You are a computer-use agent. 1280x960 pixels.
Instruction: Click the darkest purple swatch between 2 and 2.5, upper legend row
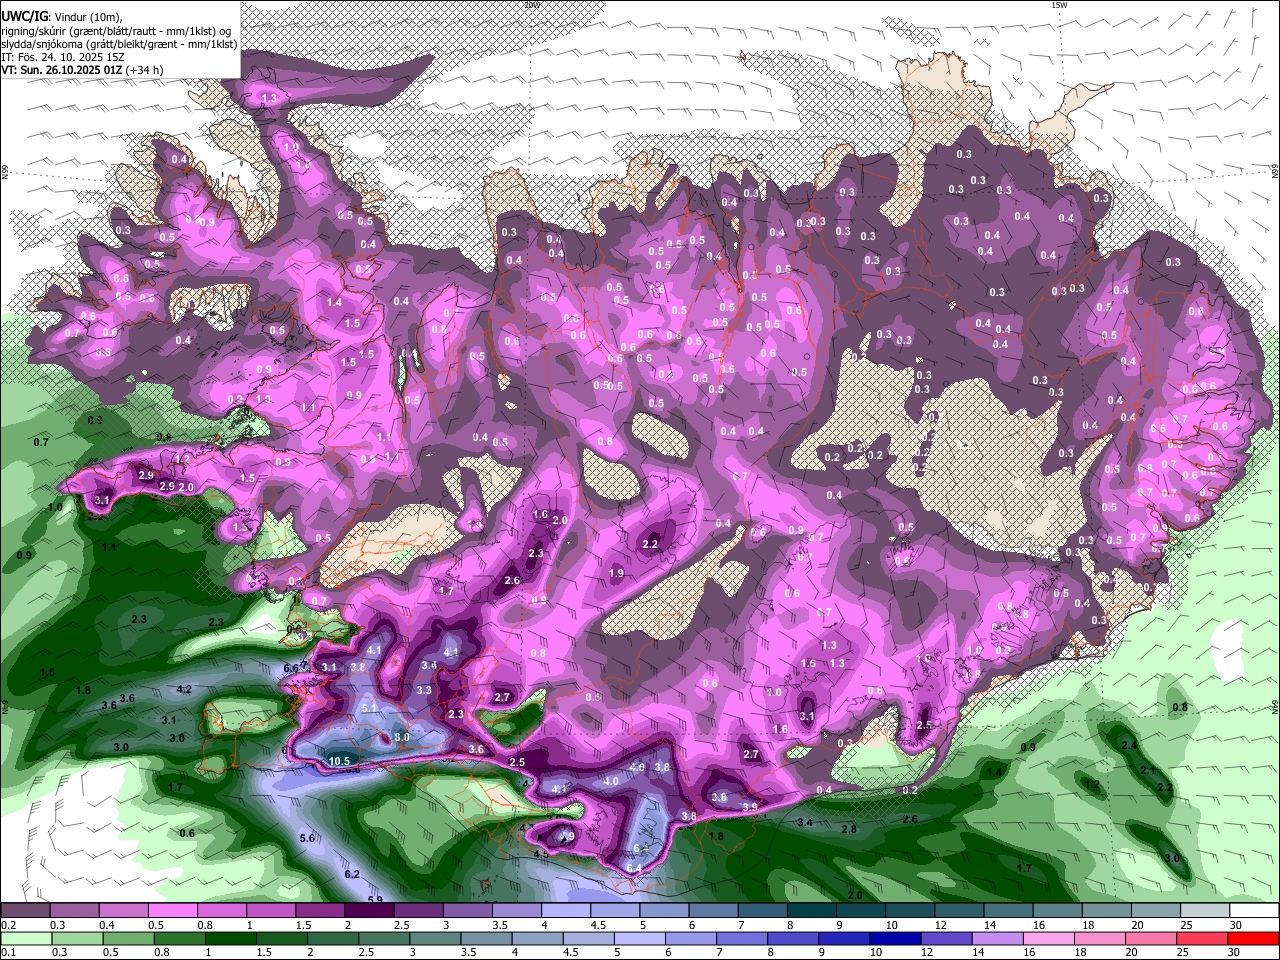tap(367, 911)
